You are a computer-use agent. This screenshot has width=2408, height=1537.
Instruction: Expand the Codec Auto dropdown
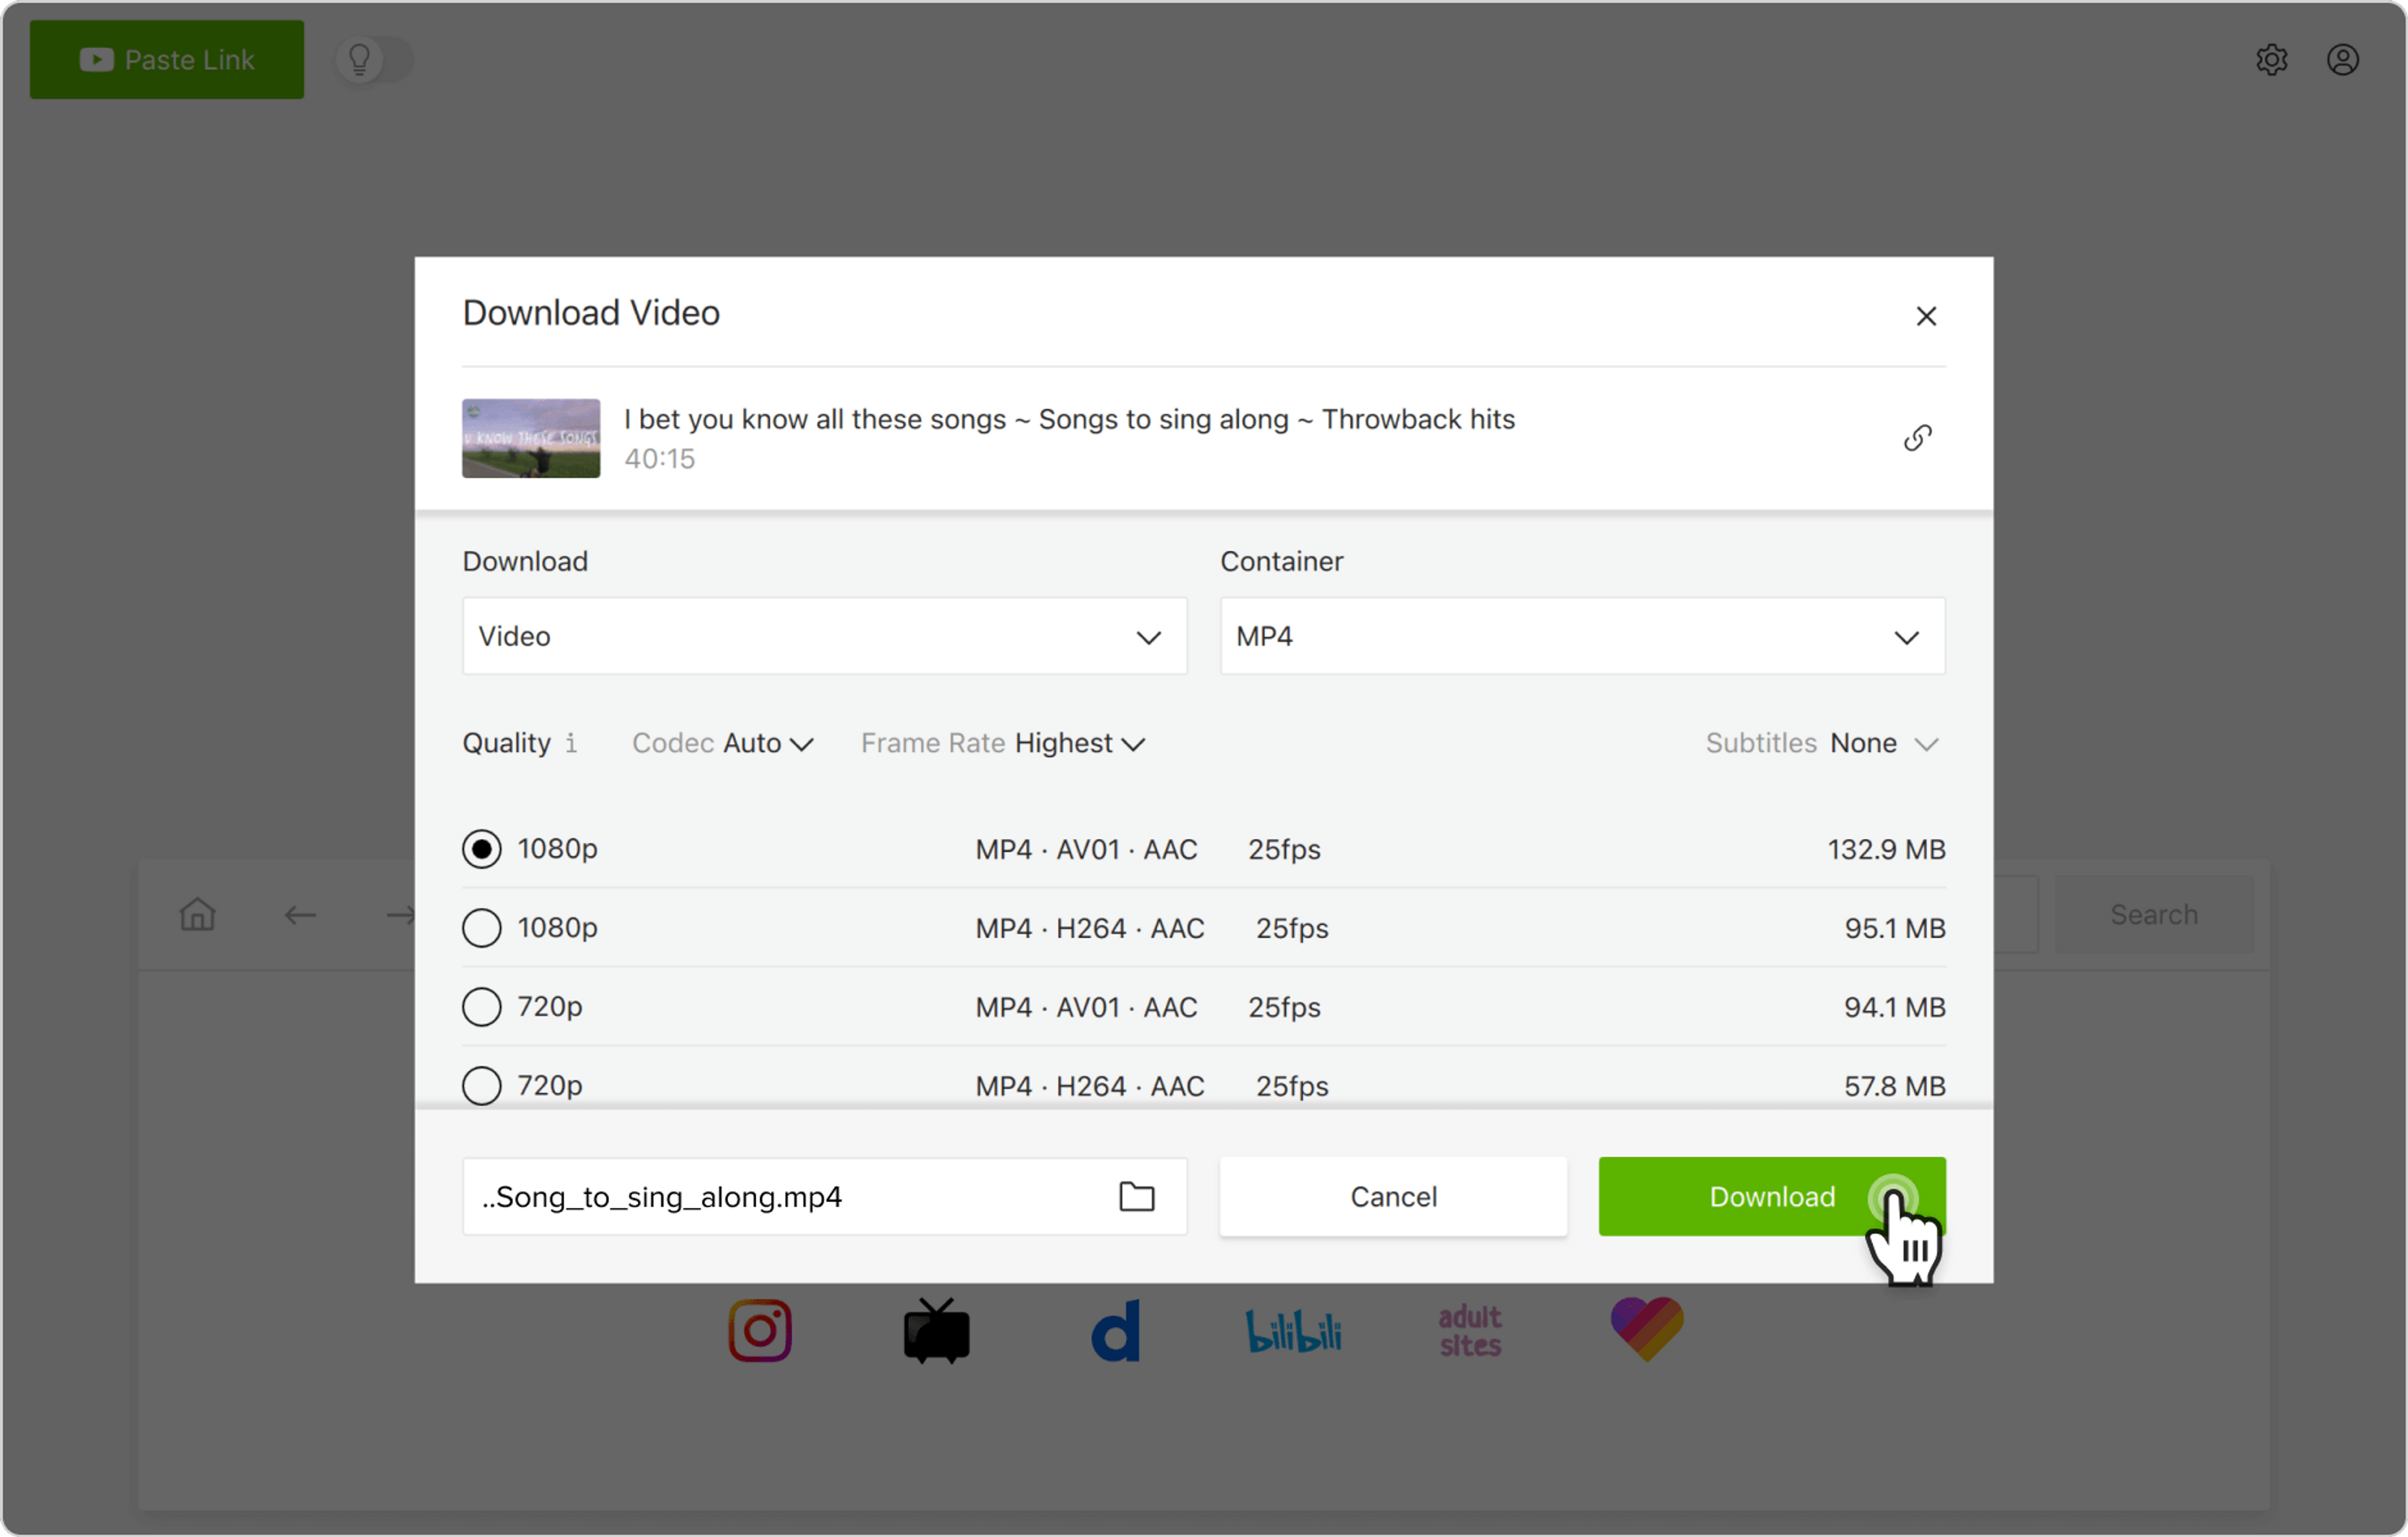coord(767,744)
